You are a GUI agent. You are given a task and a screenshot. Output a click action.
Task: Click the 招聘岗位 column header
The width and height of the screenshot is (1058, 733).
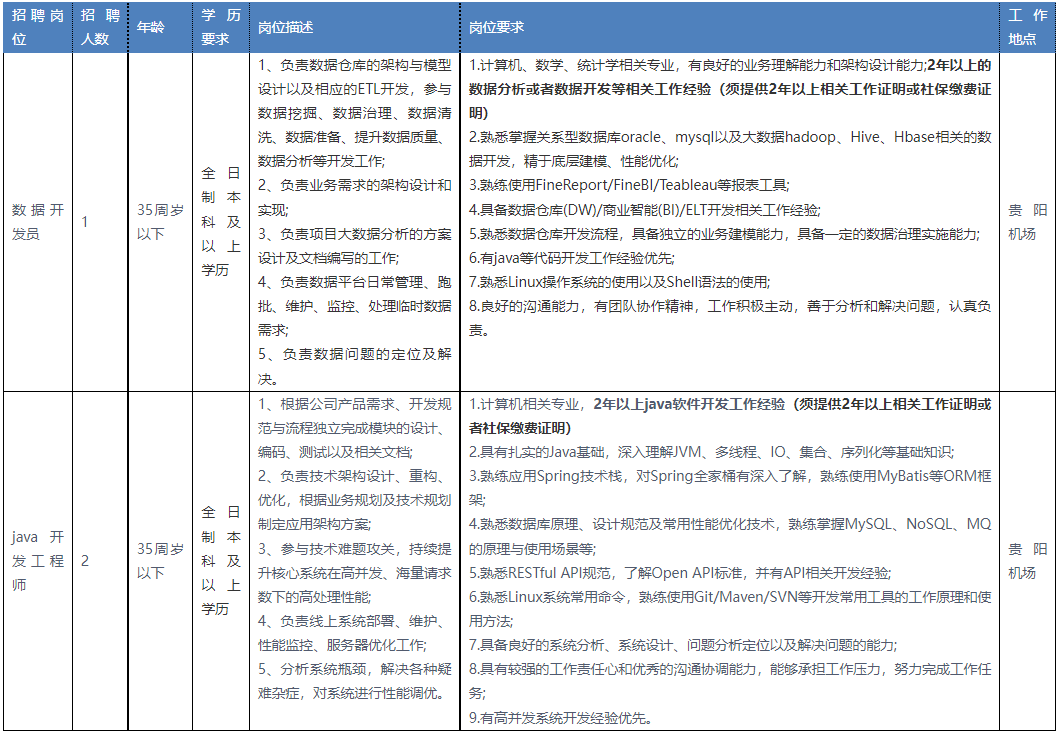tap(37, 28)
